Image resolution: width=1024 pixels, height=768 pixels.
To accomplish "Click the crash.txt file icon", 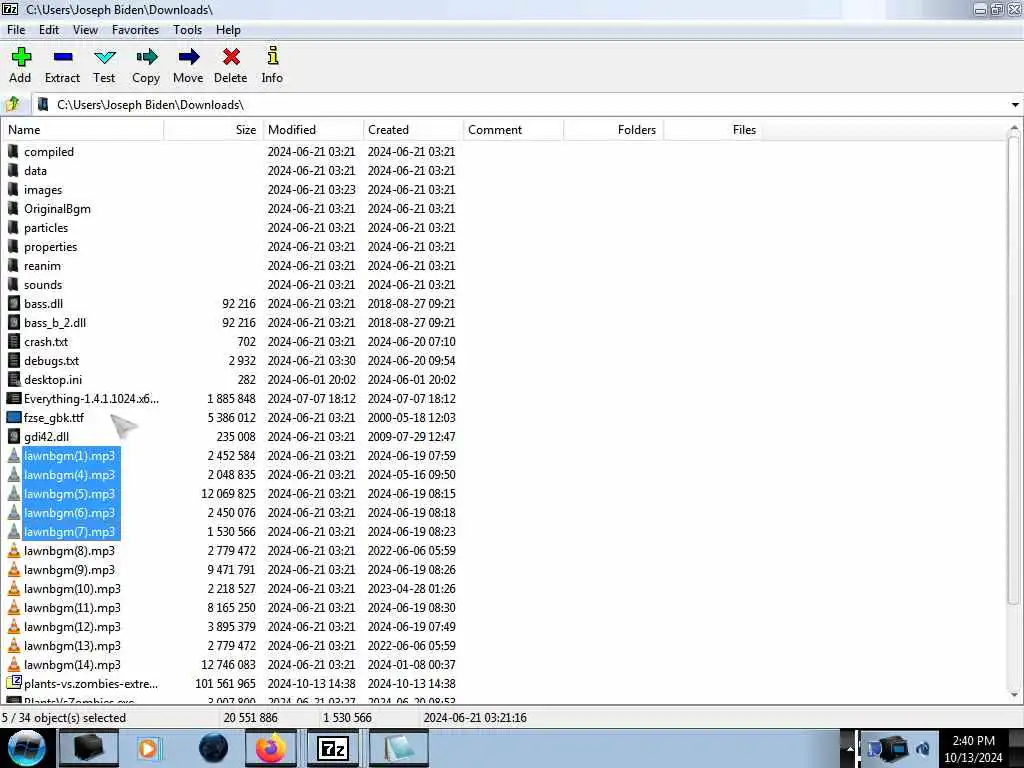I will click(x=14, y=341).
